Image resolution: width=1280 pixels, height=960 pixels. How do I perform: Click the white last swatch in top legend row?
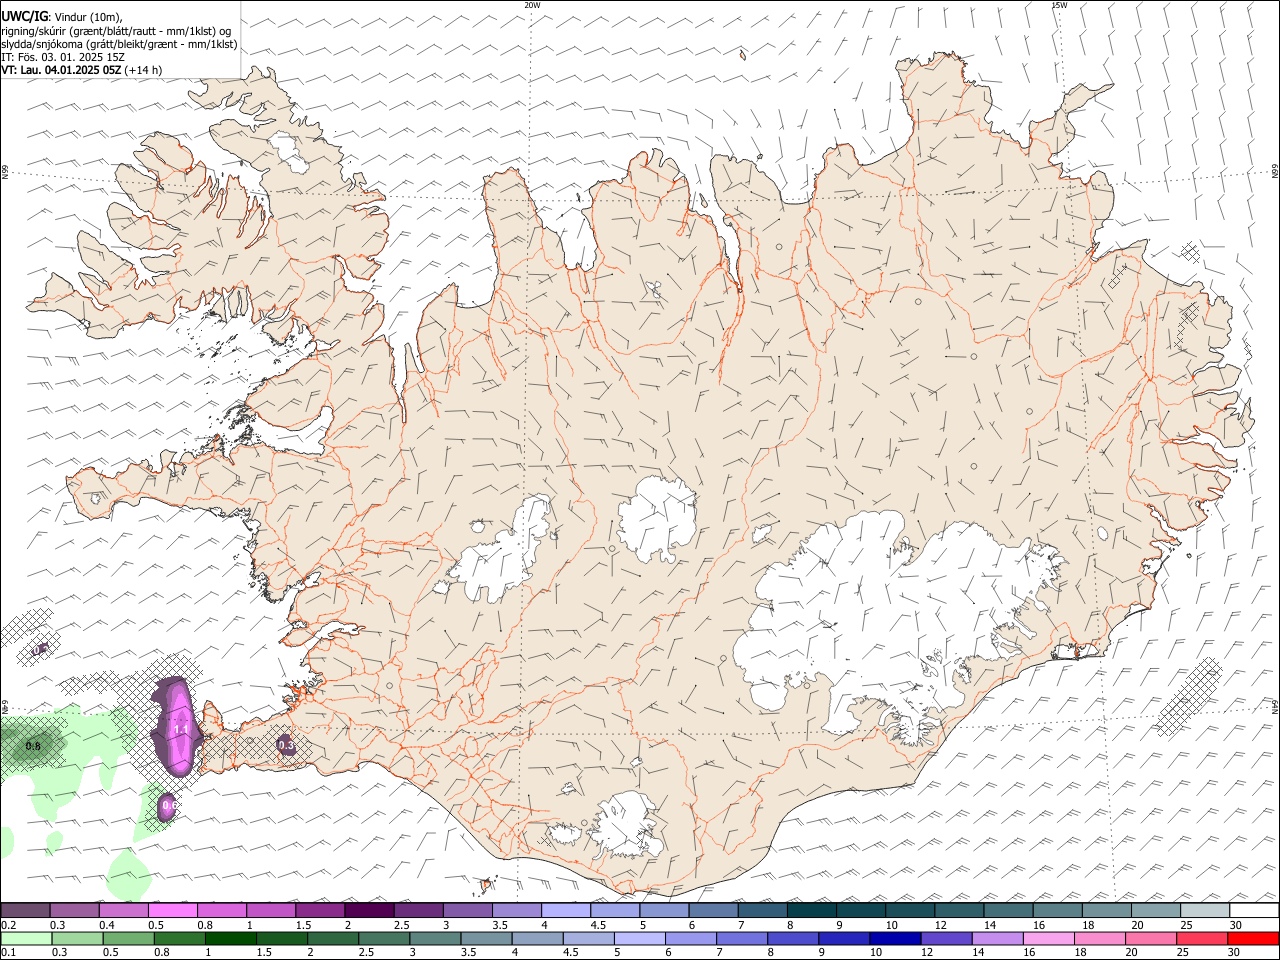(x=1254, y=910)
